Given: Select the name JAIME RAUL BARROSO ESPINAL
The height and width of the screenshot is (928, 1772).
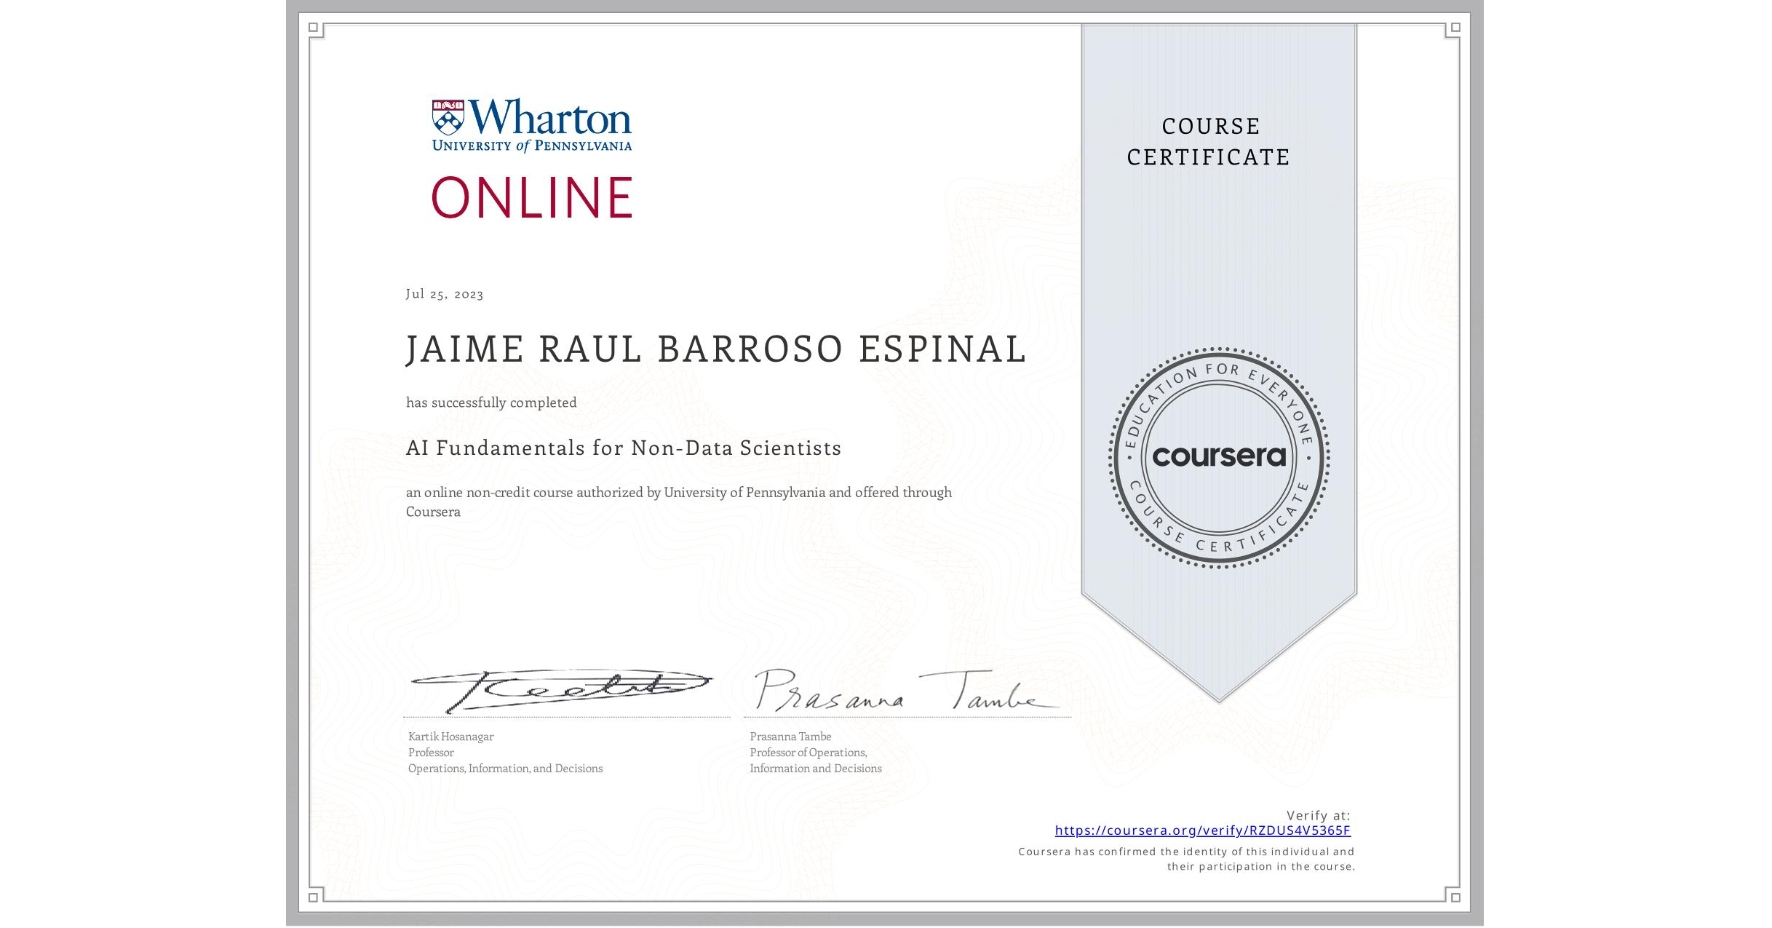Looking at the screenshot, I should 716,349.
